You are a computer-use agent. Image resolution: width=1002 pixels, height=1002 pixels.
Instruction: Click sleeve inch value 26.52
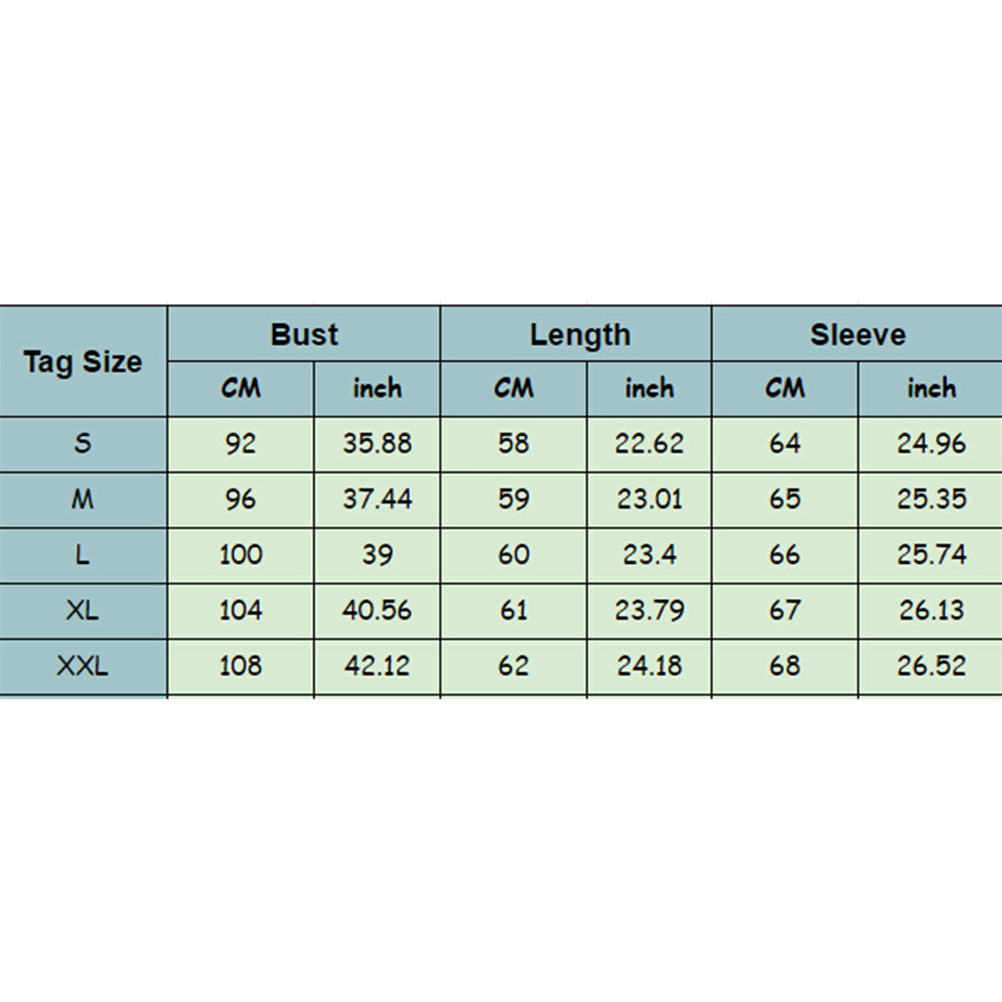pyautogui.click(x=931, y=665)
